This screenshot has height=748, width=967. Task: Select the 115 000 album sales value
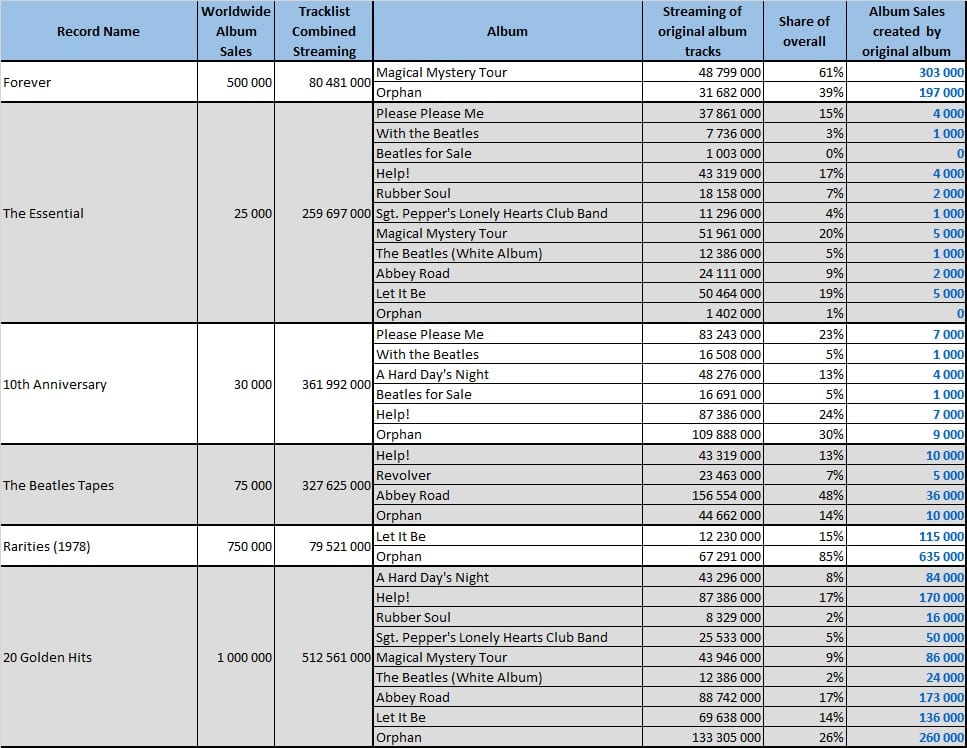[906, 536]
